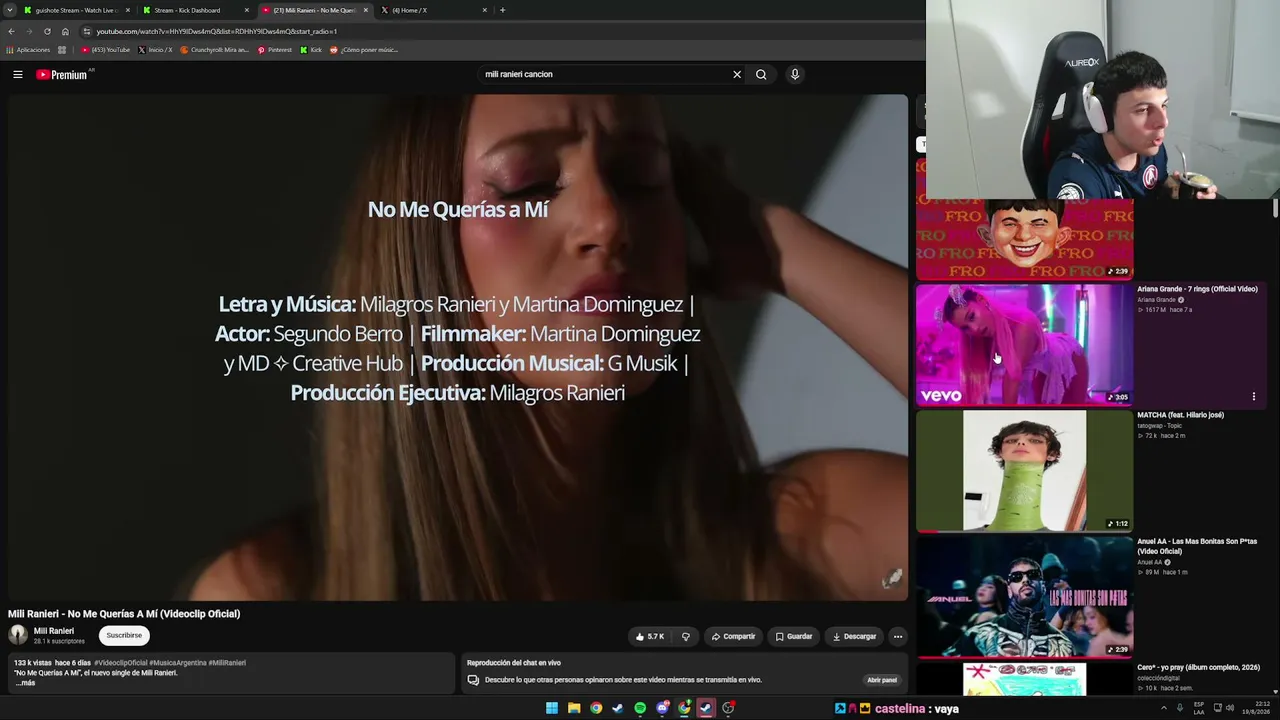Open Mili Ranieri channel avatar

coord(18,635)
